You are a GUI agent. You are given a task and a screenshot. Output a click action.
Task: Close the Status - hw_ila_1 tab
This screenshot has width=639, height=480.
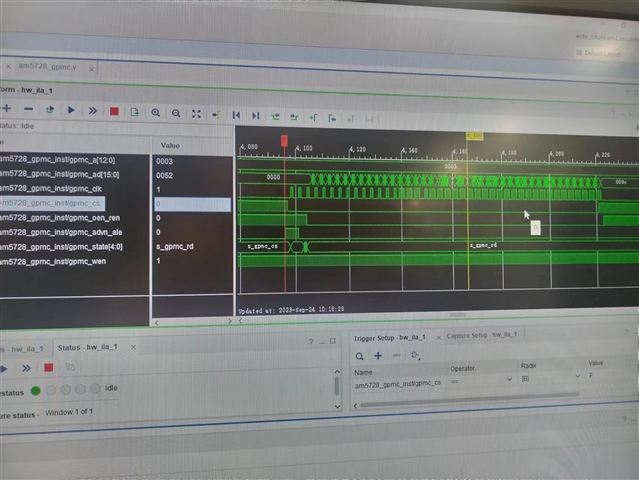[x=133, y=347]
